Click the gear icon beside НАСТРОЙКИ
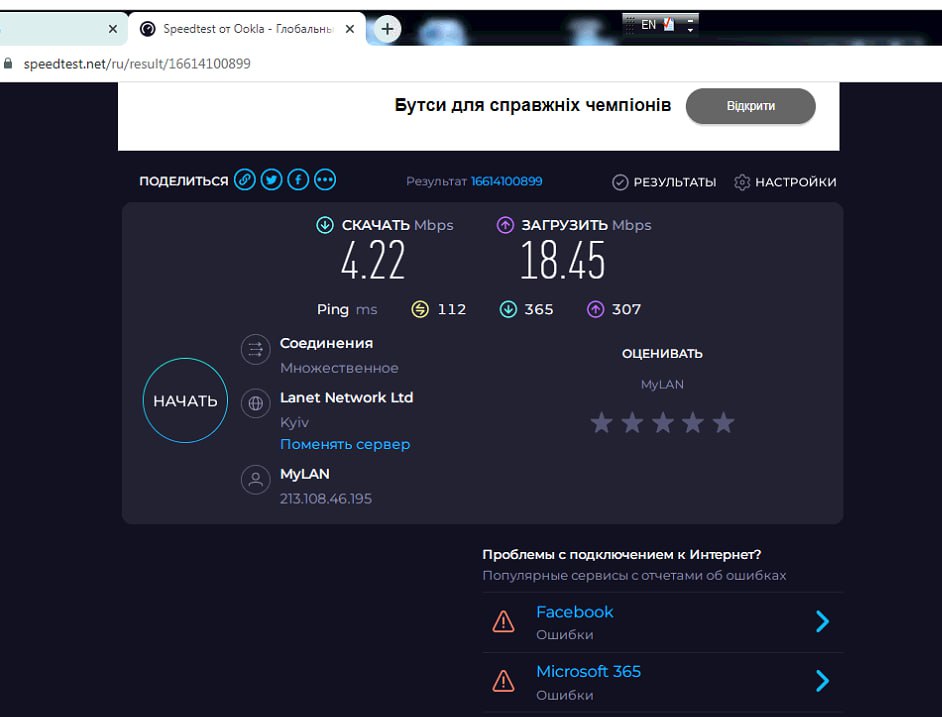 [x=742, y=182]
